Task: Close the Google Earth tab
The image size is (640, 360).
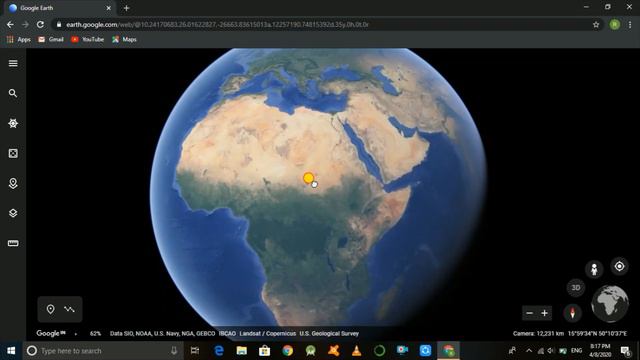Action: coord(109,8)
